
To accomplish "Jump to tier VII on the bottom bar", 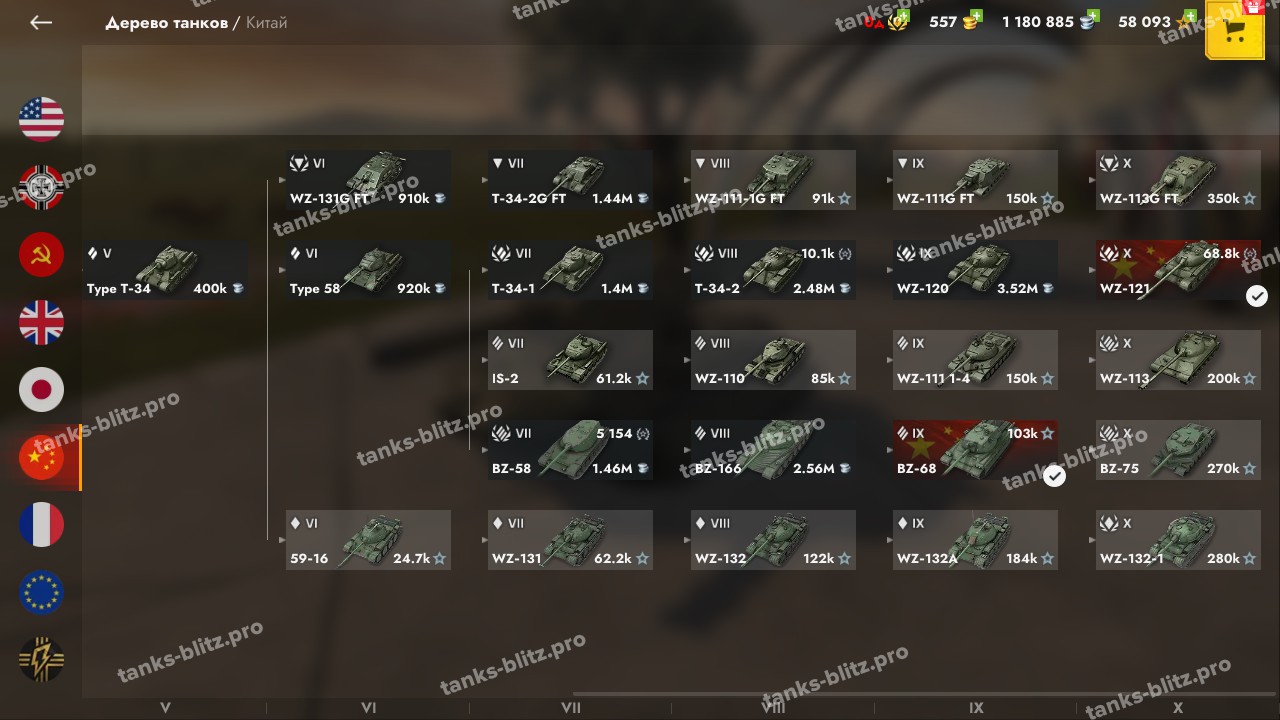I will coord(571,707).
